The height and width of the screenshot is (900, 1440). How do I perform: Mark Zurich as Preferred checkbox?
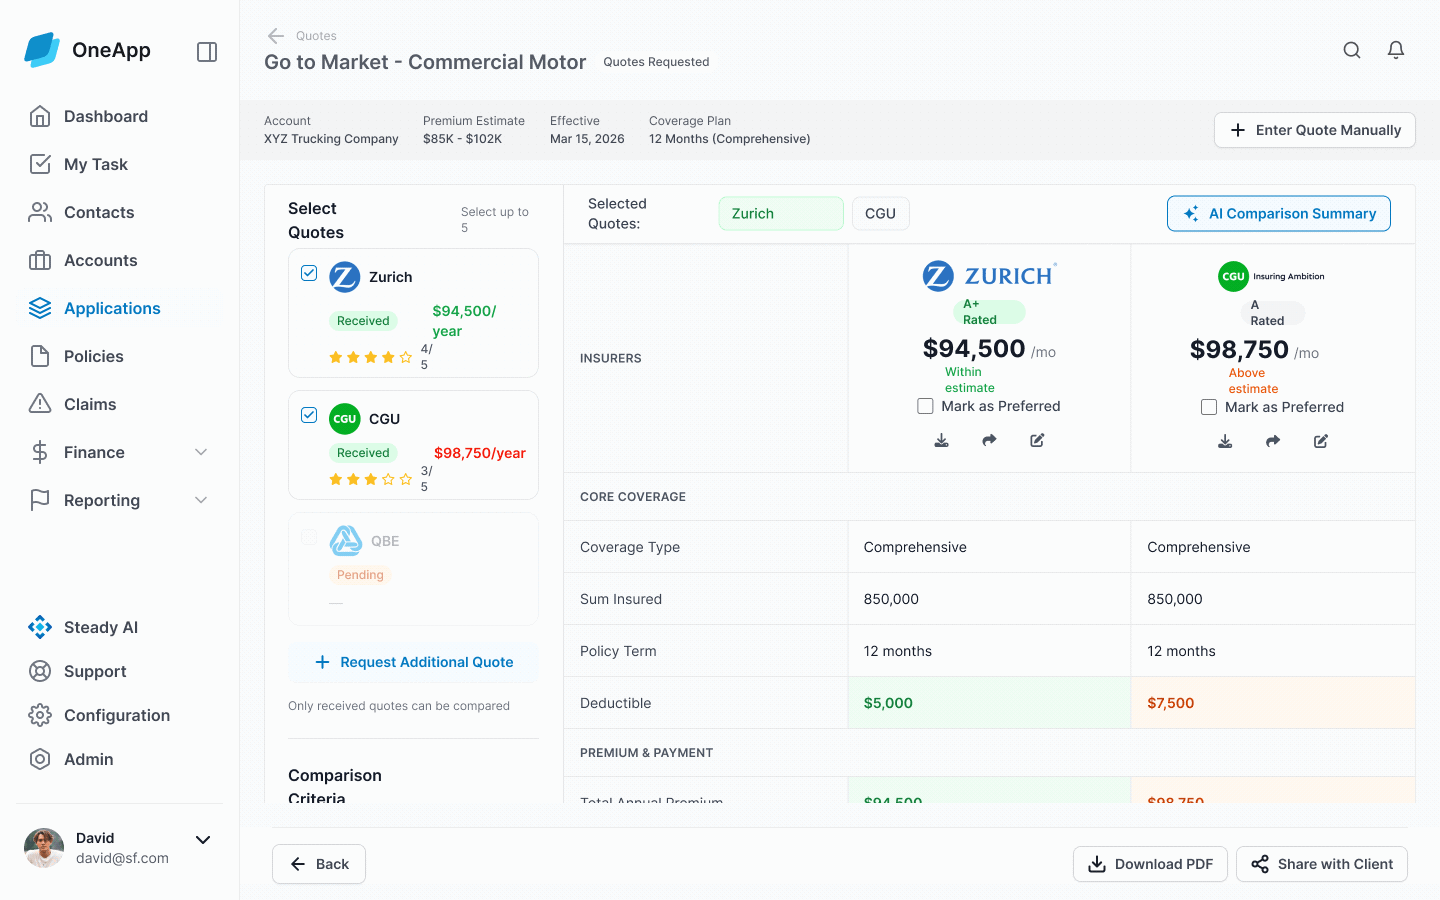925,406
